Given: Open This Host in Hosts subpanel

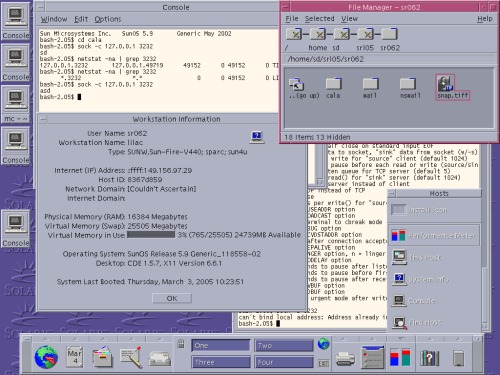Looking at the screenshot, I should (x=434, y=257).
